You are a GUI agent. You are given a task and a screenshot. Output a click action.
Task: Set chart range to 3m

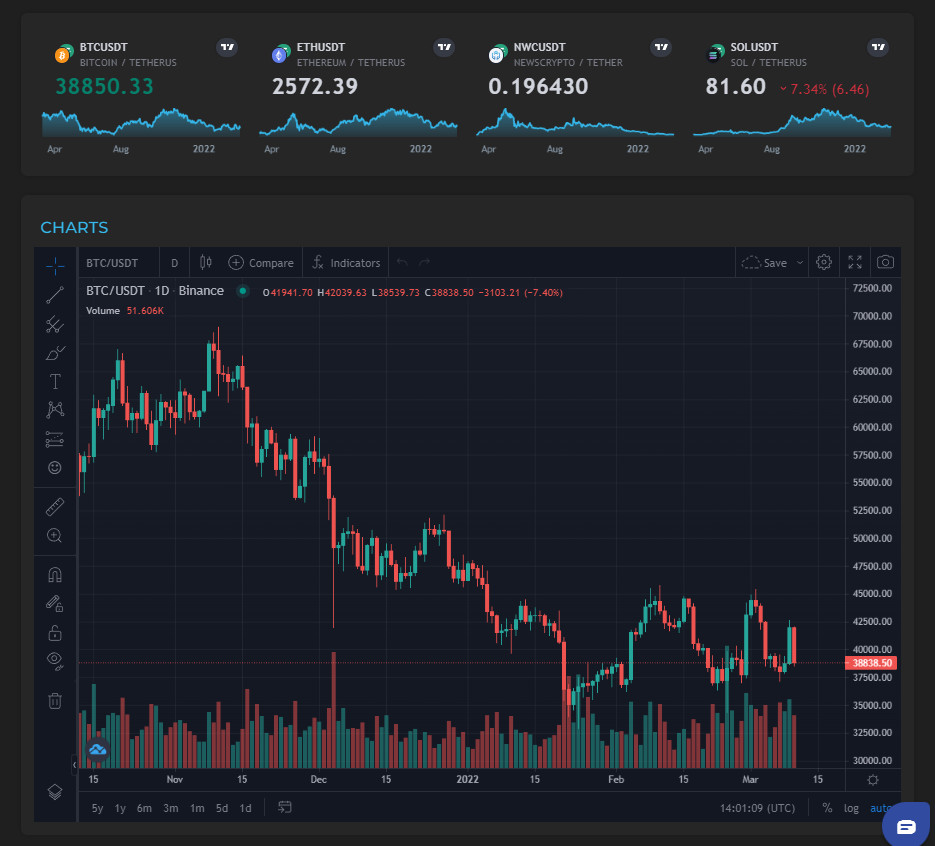coord(171,808)
